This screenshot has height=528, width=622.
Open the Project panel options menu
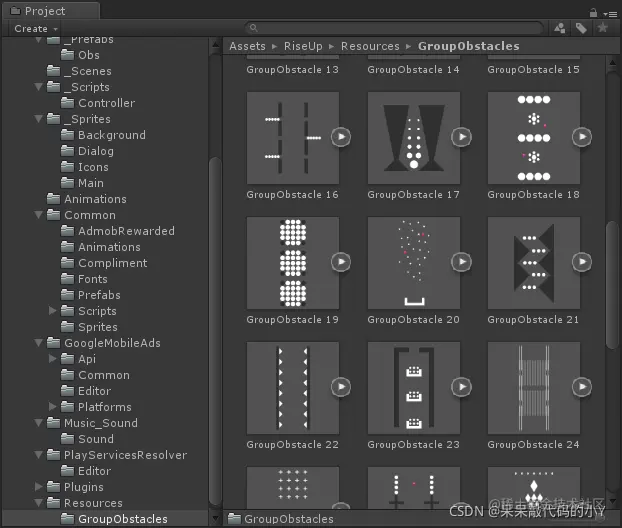(x=610, y=14)
